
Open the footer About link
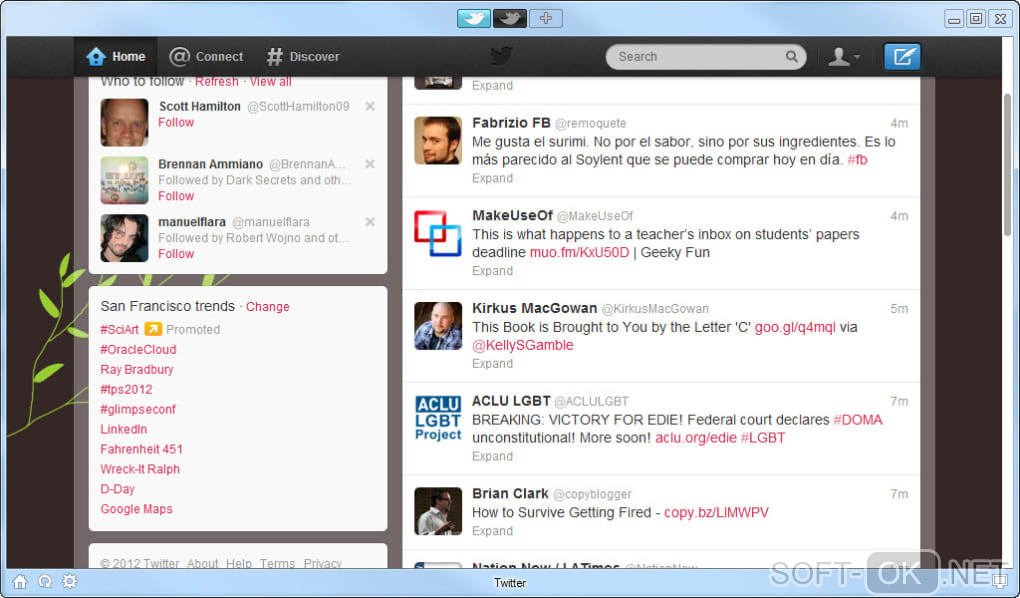pos(202,564)
